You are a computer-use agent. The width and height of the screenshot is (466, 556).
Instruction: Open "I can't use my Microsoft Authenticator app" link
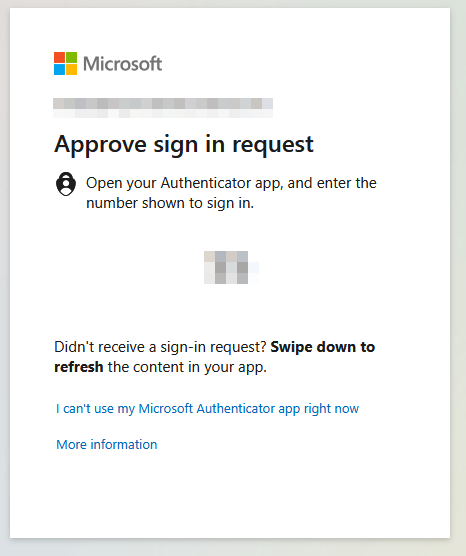tap(207, 408)
